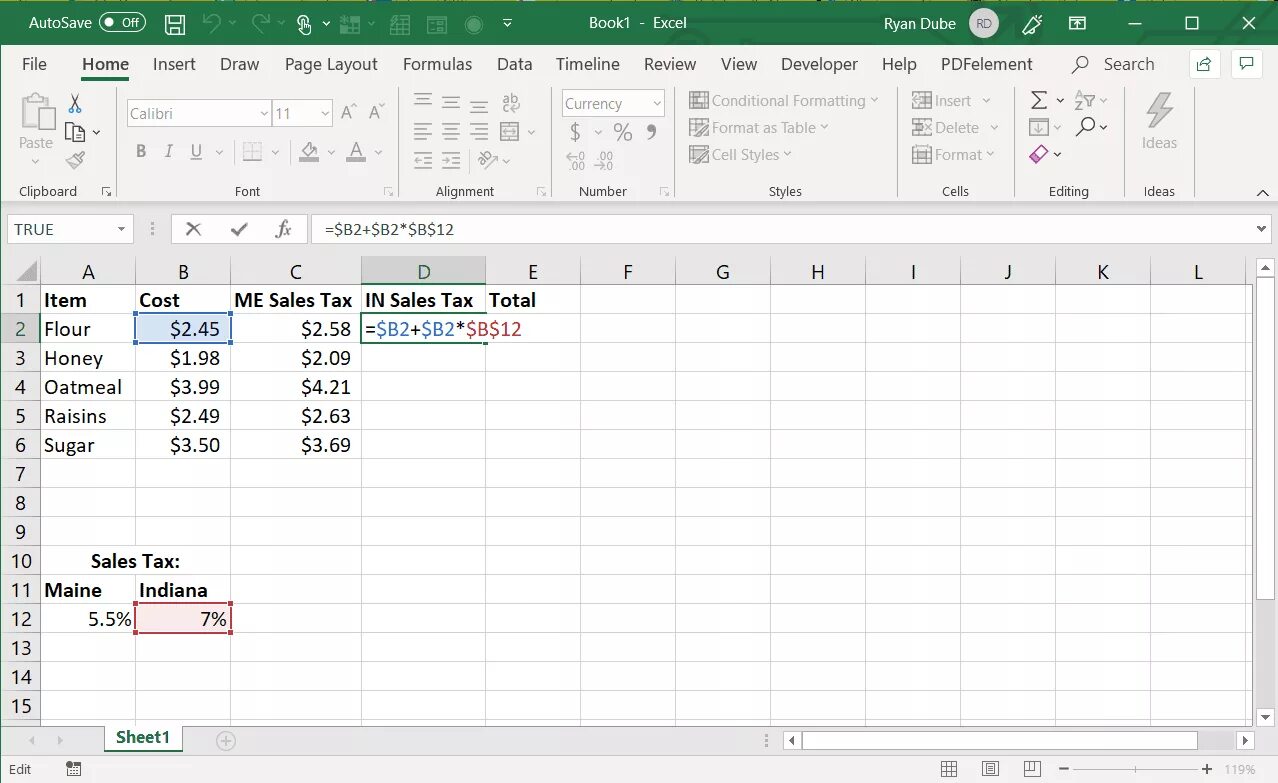Click the Center align icon
1278x783 pixels.
point(451,131)
